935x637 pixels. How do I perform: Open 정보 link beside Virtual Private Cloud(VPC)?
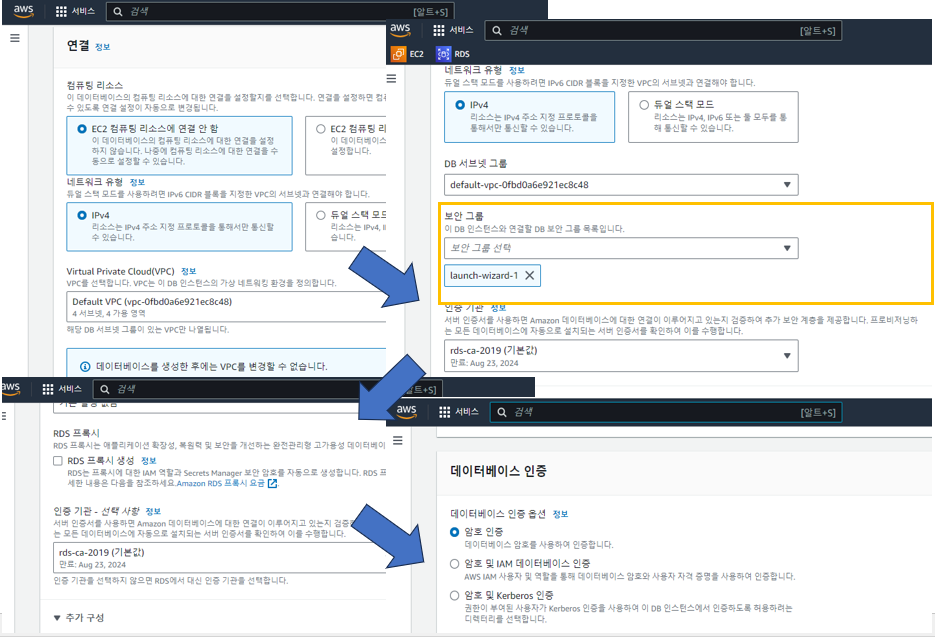click(188, 271)
